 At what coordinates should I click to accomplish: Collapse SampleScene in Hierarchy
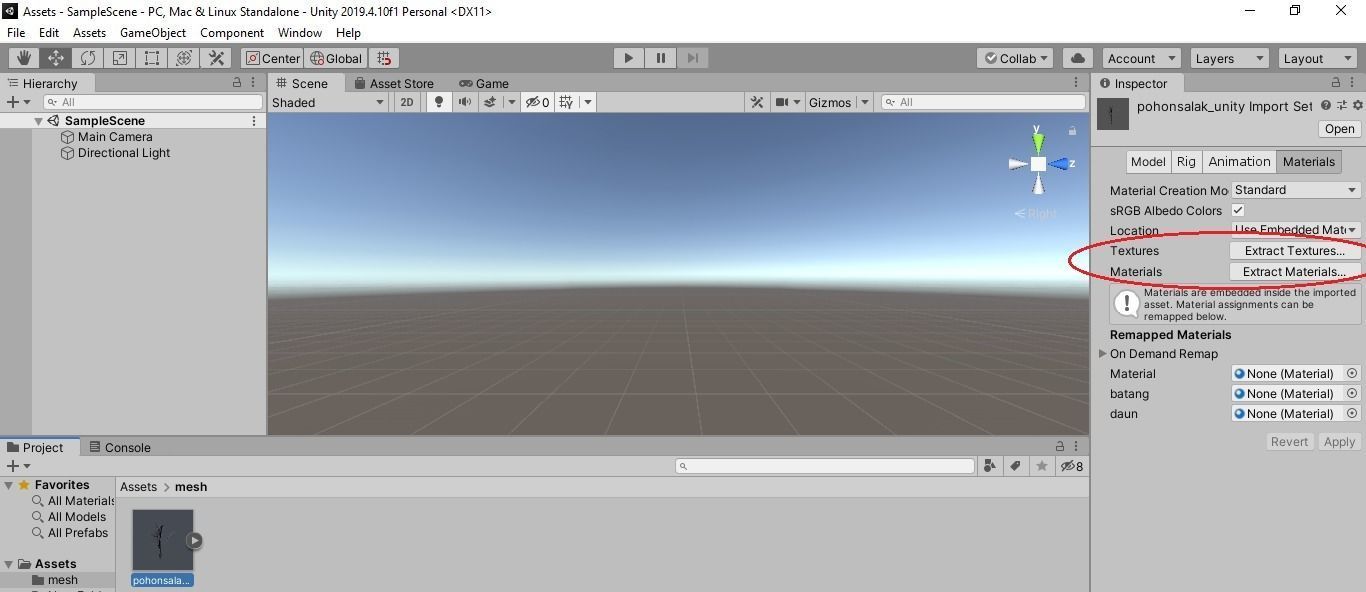click(x=39, y=121)
